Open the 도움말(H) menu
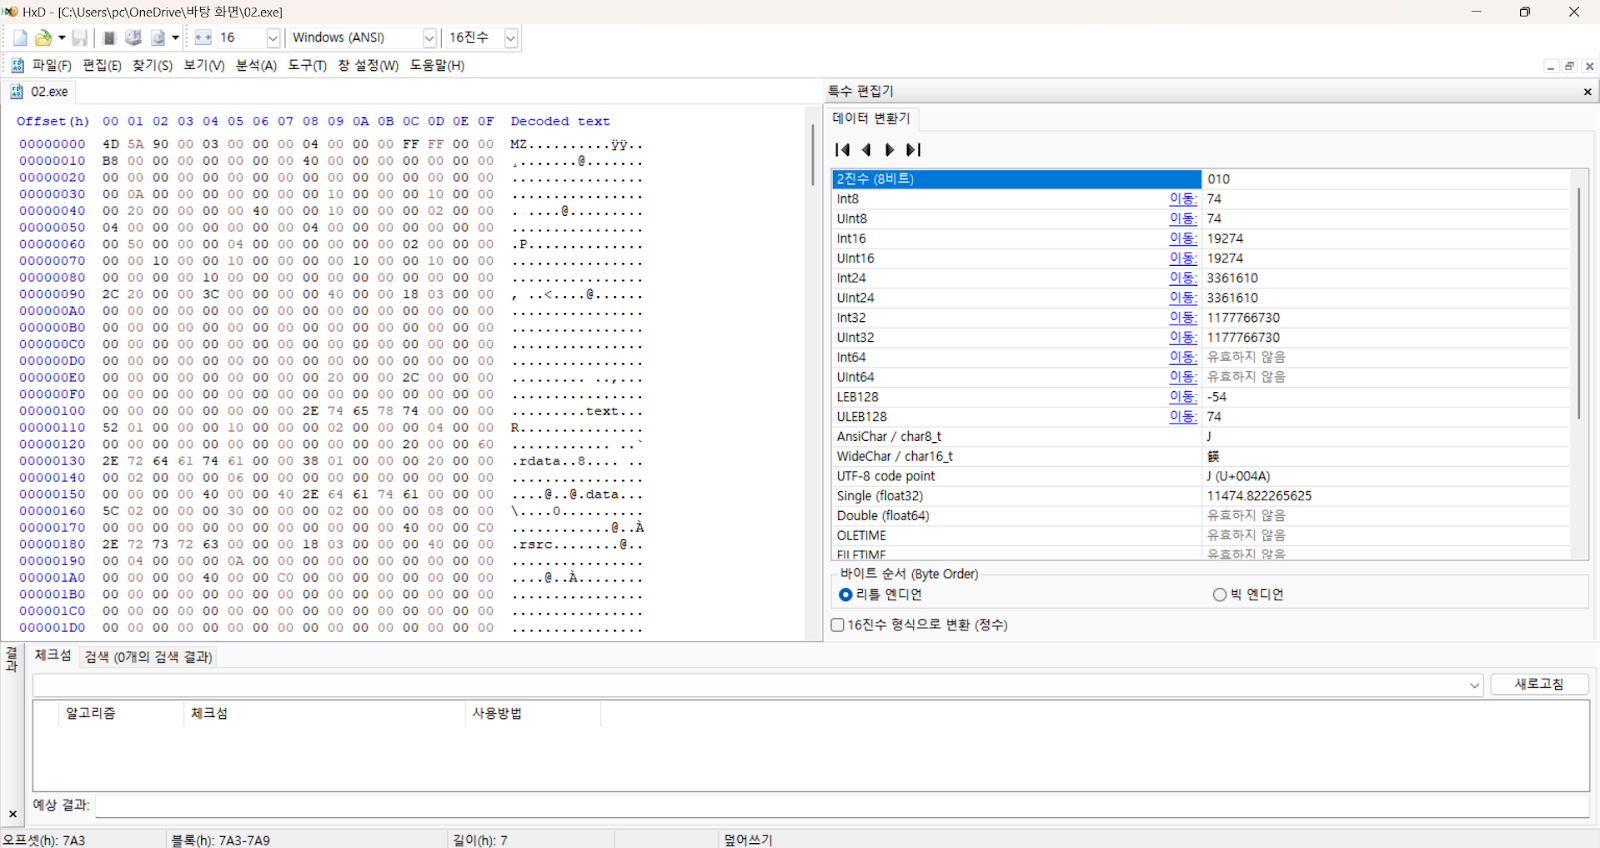 pyautogui.click(x=437, y=65)
